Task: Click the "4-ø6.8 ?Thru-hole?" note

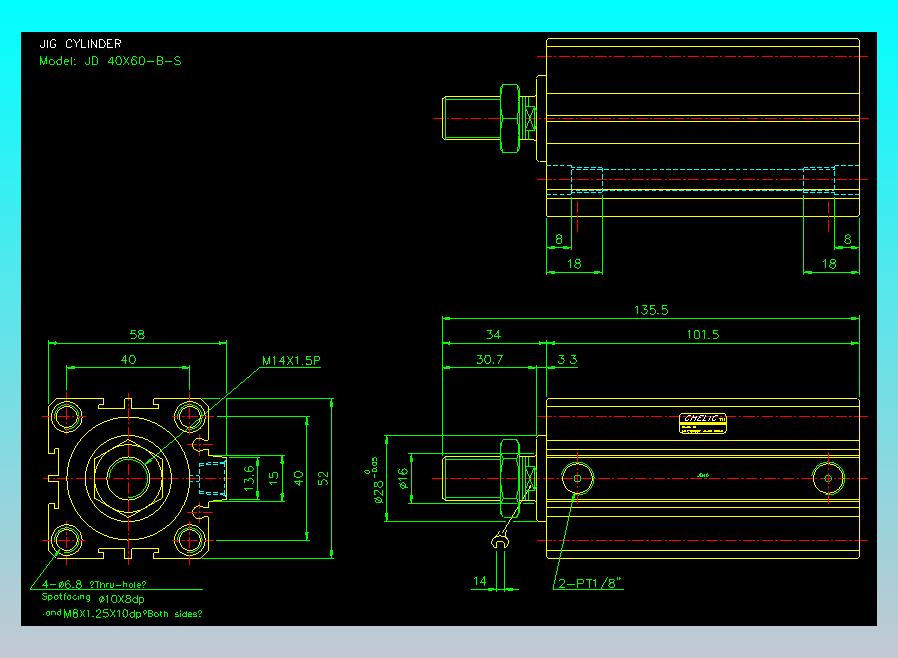Action: pos(94,584)
